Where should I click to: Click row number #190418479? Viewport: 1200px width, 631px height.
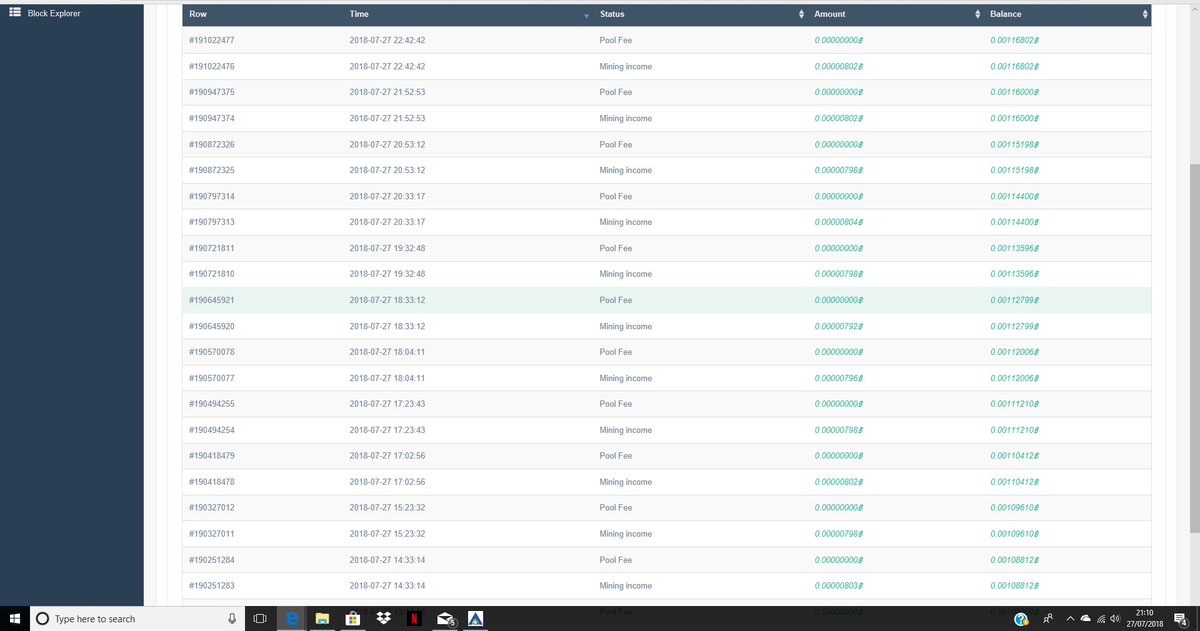[212, 456]
